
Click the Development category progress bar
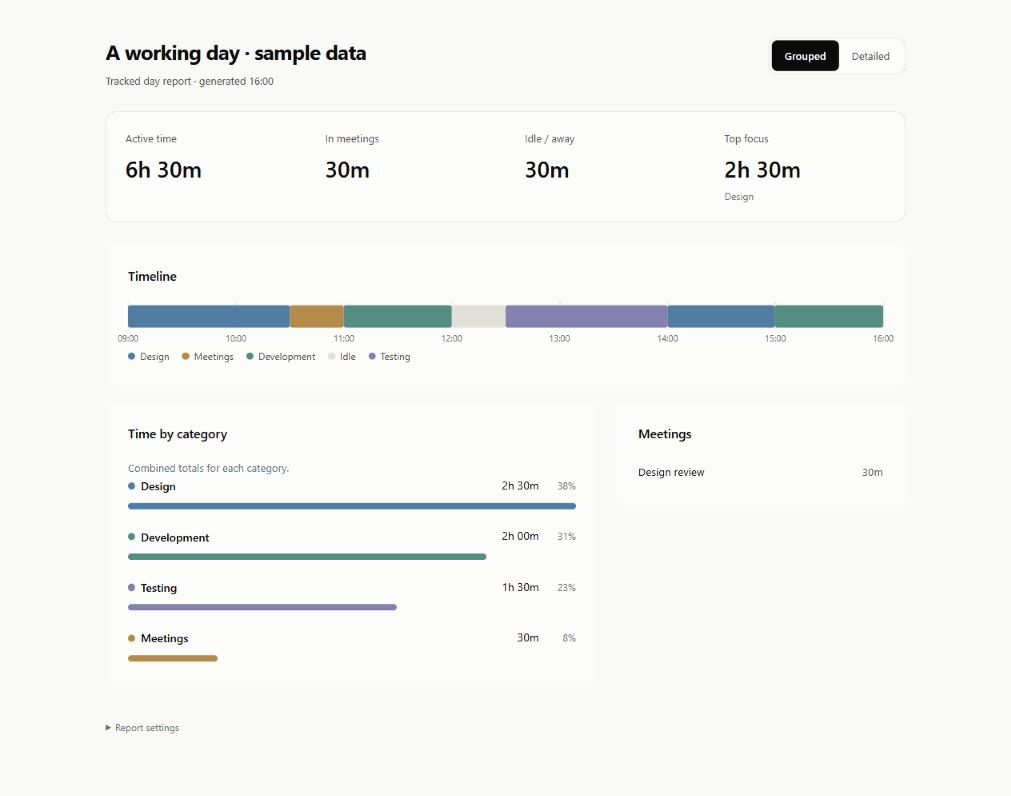(x=307, y=557)
